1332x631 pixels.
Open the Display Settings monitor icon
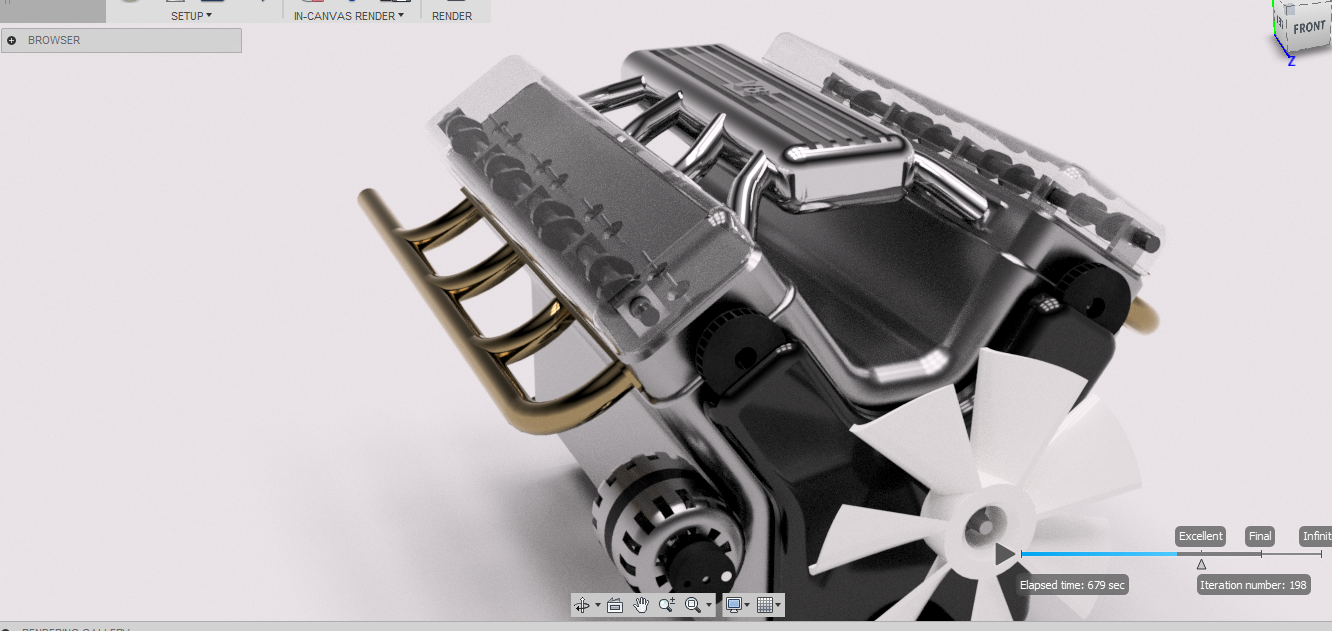tap(734, 605)
